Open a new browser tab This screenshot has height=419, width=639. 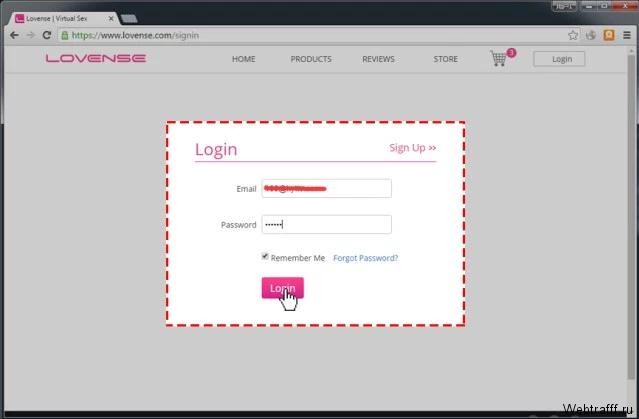pyautogui.click(x=129, y=19)
